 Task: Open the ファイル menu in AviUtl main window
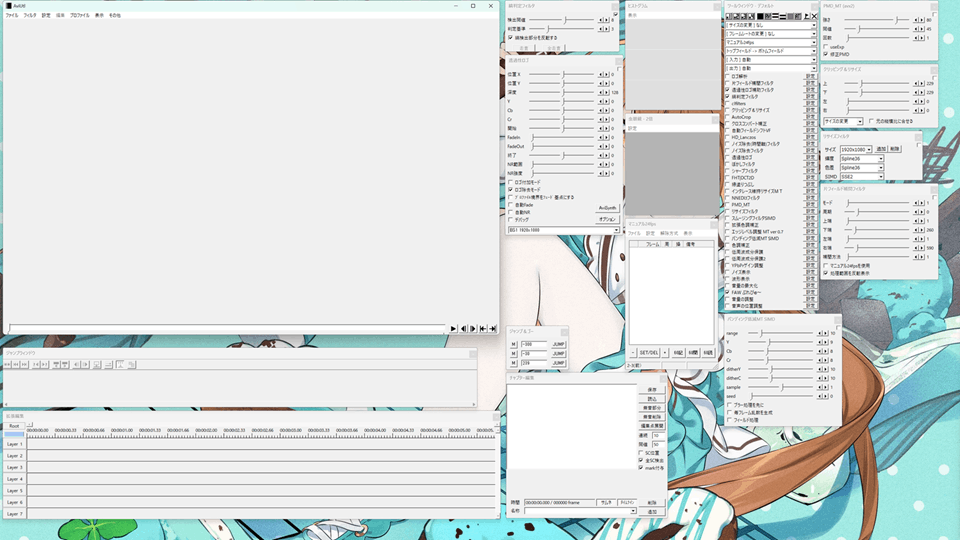[x=12, y=15]
